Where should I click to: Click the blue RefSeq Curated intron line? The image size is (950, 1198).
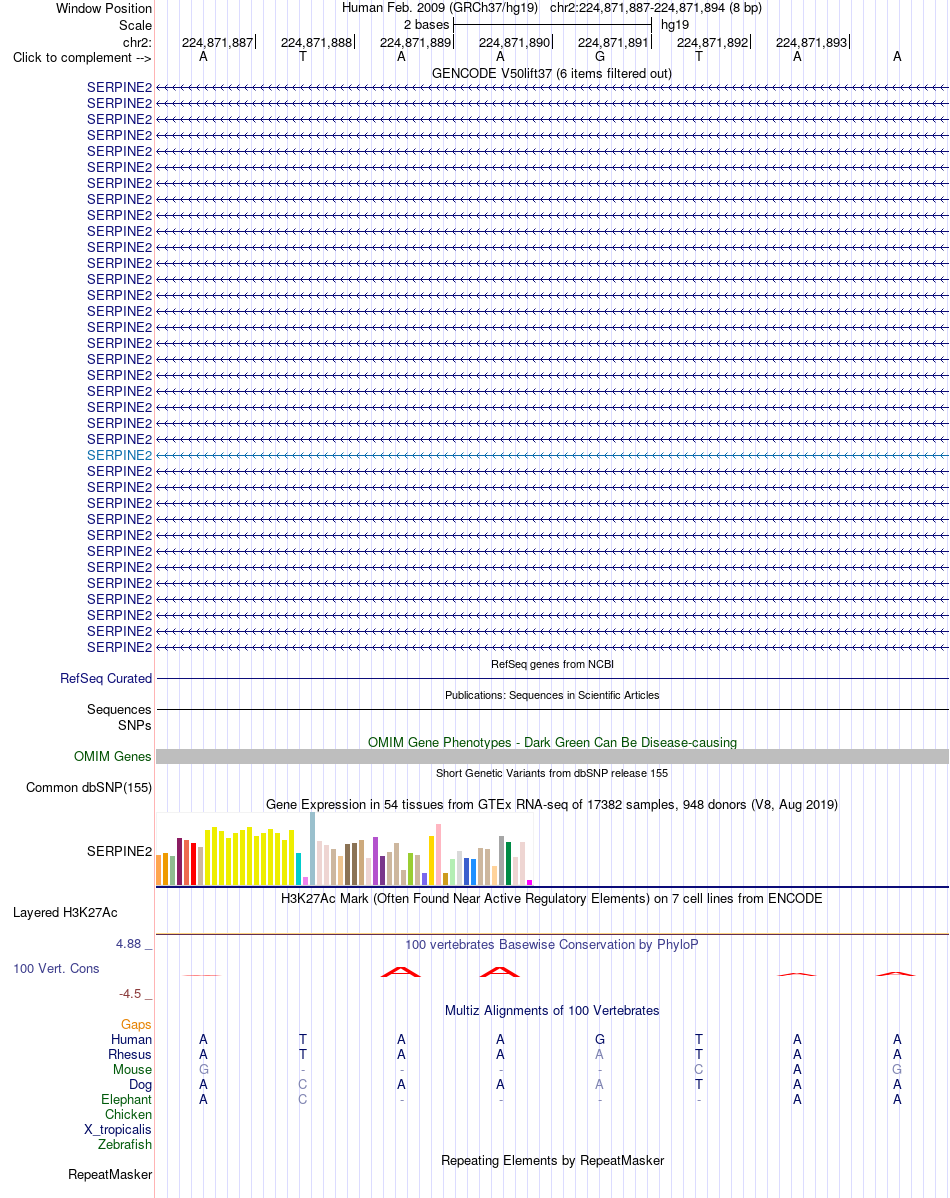point(552,678)
